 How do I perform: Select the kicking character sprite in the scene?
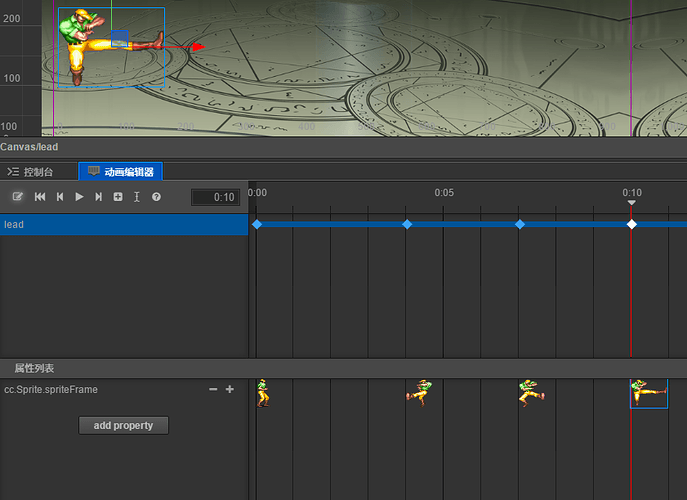111,47
